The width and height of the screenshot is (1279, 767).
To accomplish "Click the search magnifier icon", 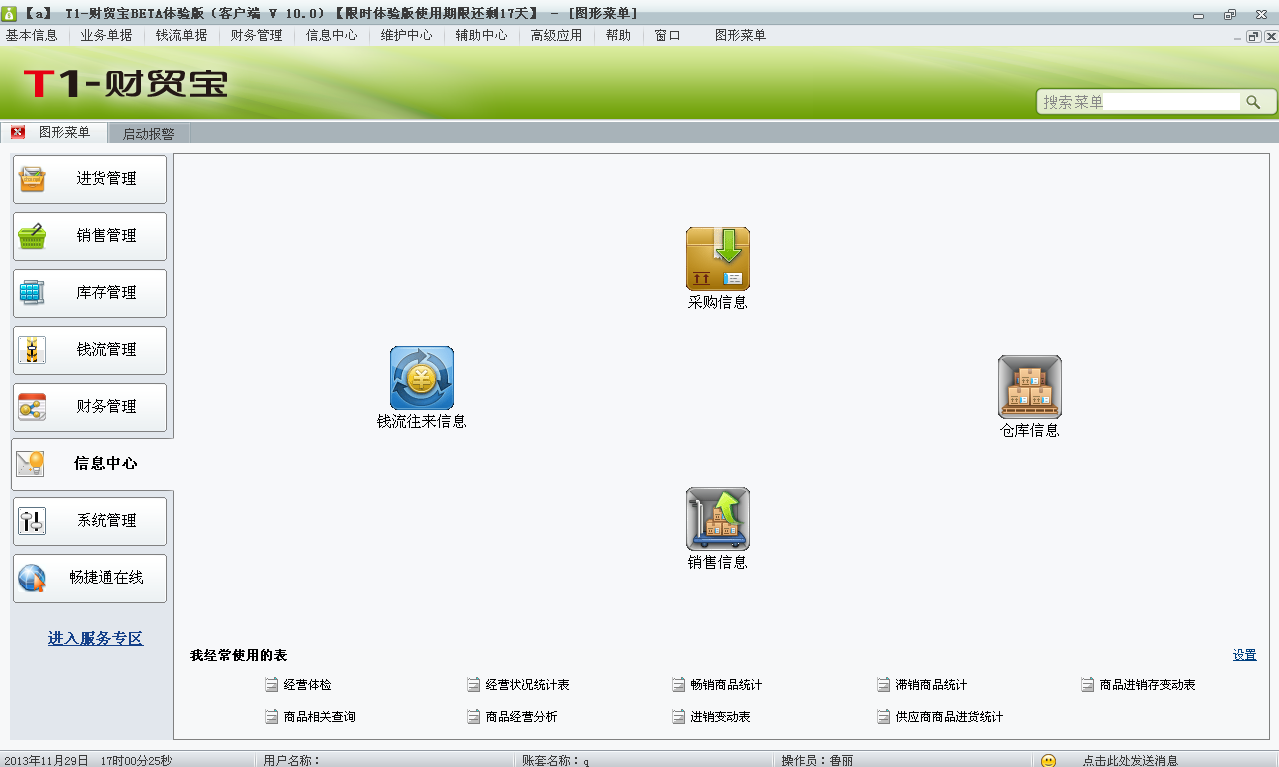I will click(1252, 102).
